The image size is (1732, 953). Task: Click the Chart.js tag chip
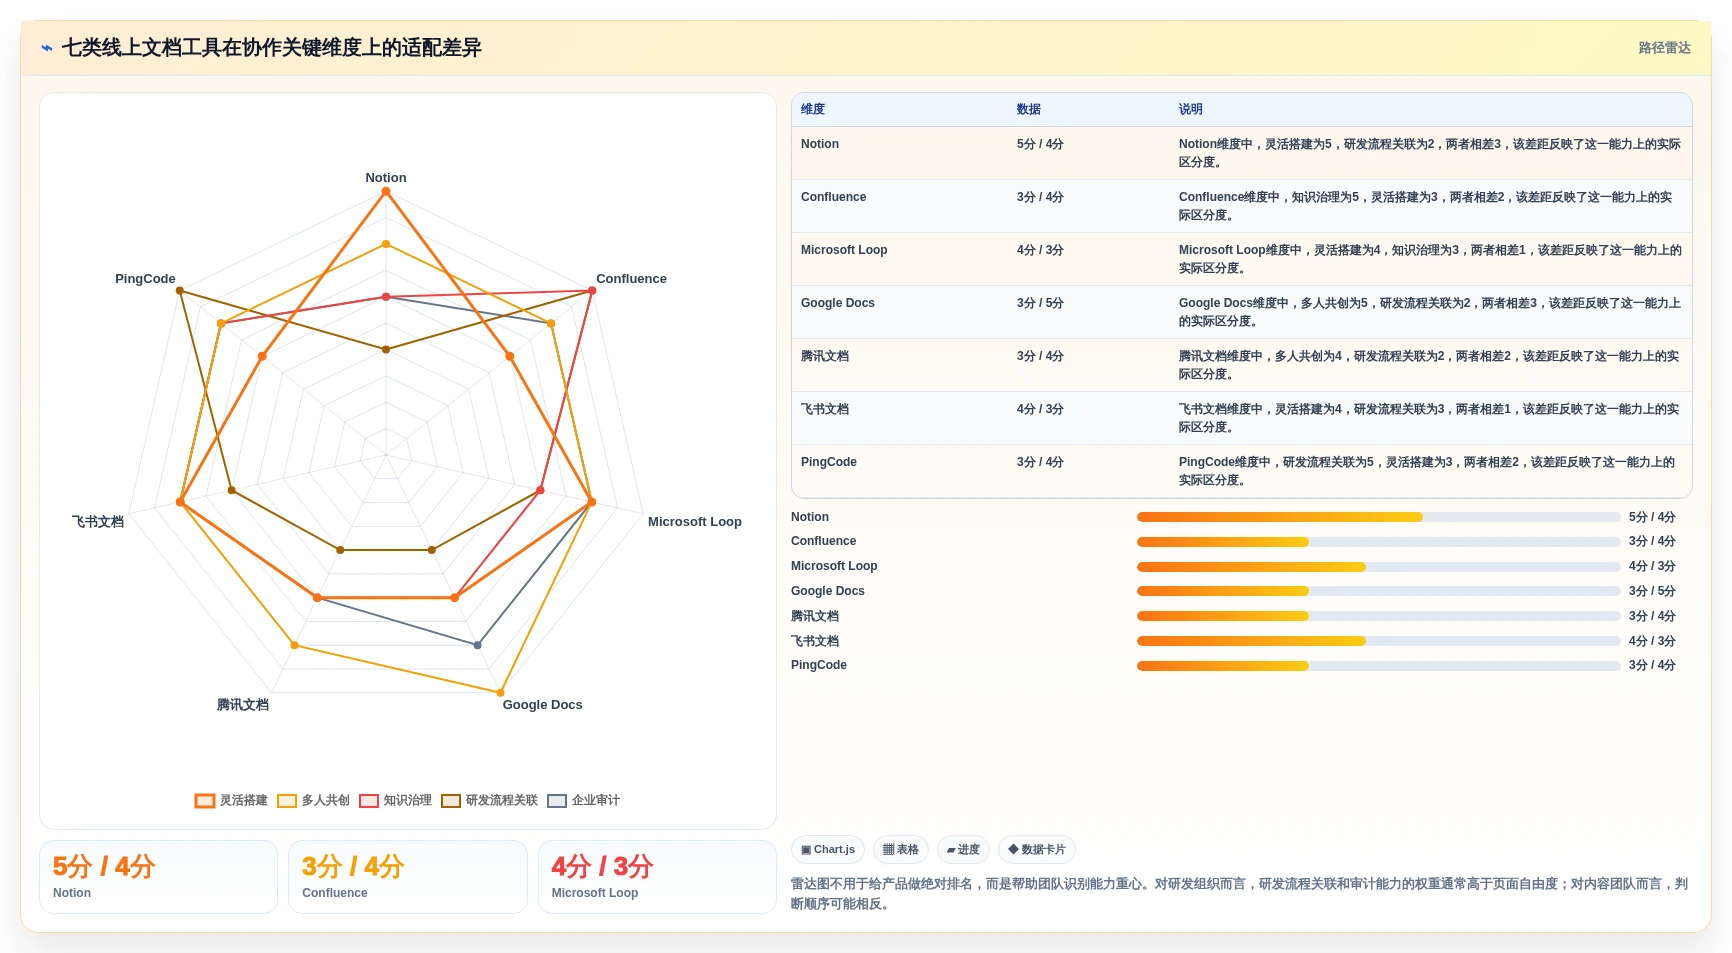coord(828,850)
